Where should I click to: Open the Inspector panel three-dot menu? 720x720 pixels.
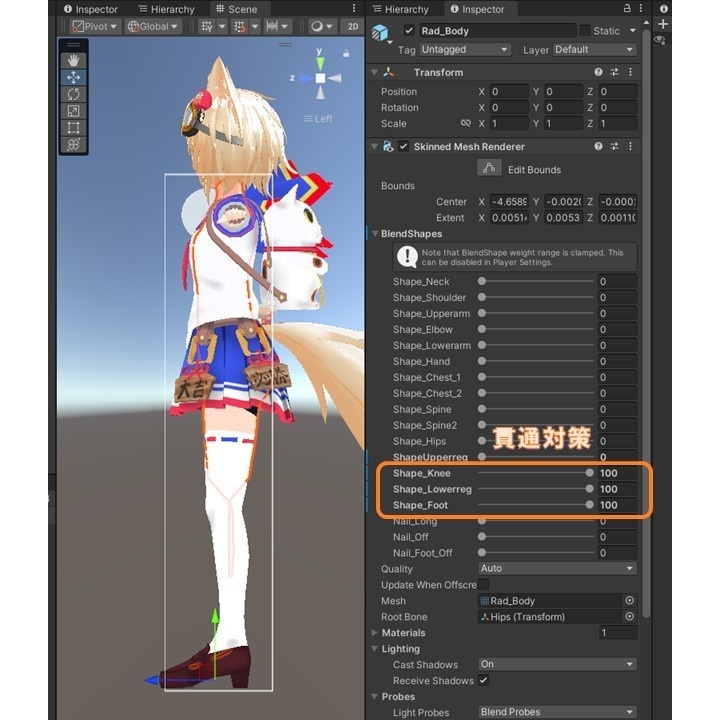click(641, 8)
